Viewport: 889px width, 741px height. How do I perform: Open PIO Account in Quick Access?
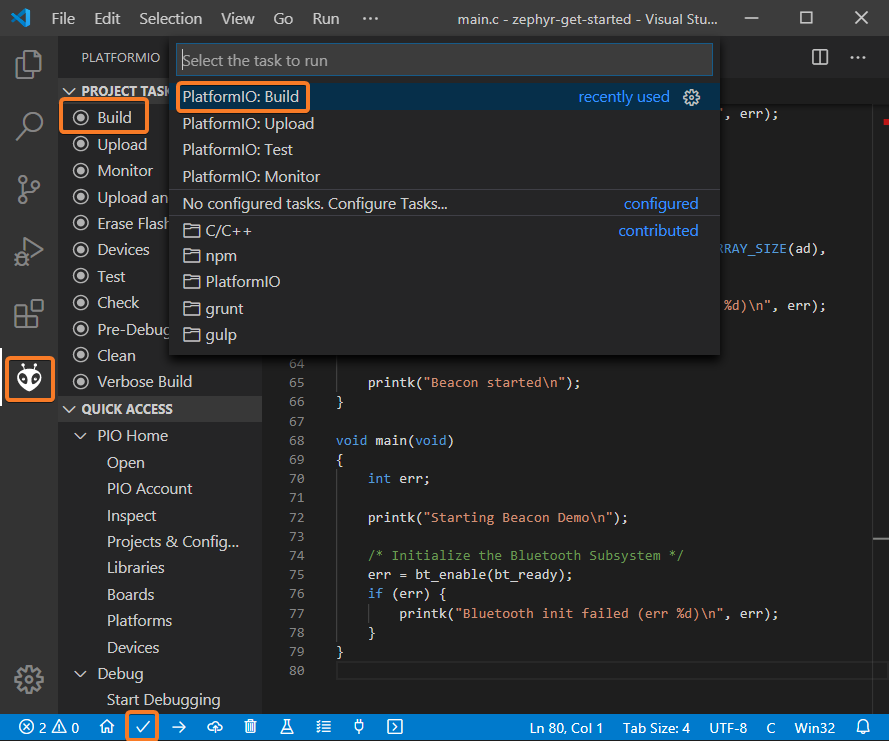pos(150,489)
